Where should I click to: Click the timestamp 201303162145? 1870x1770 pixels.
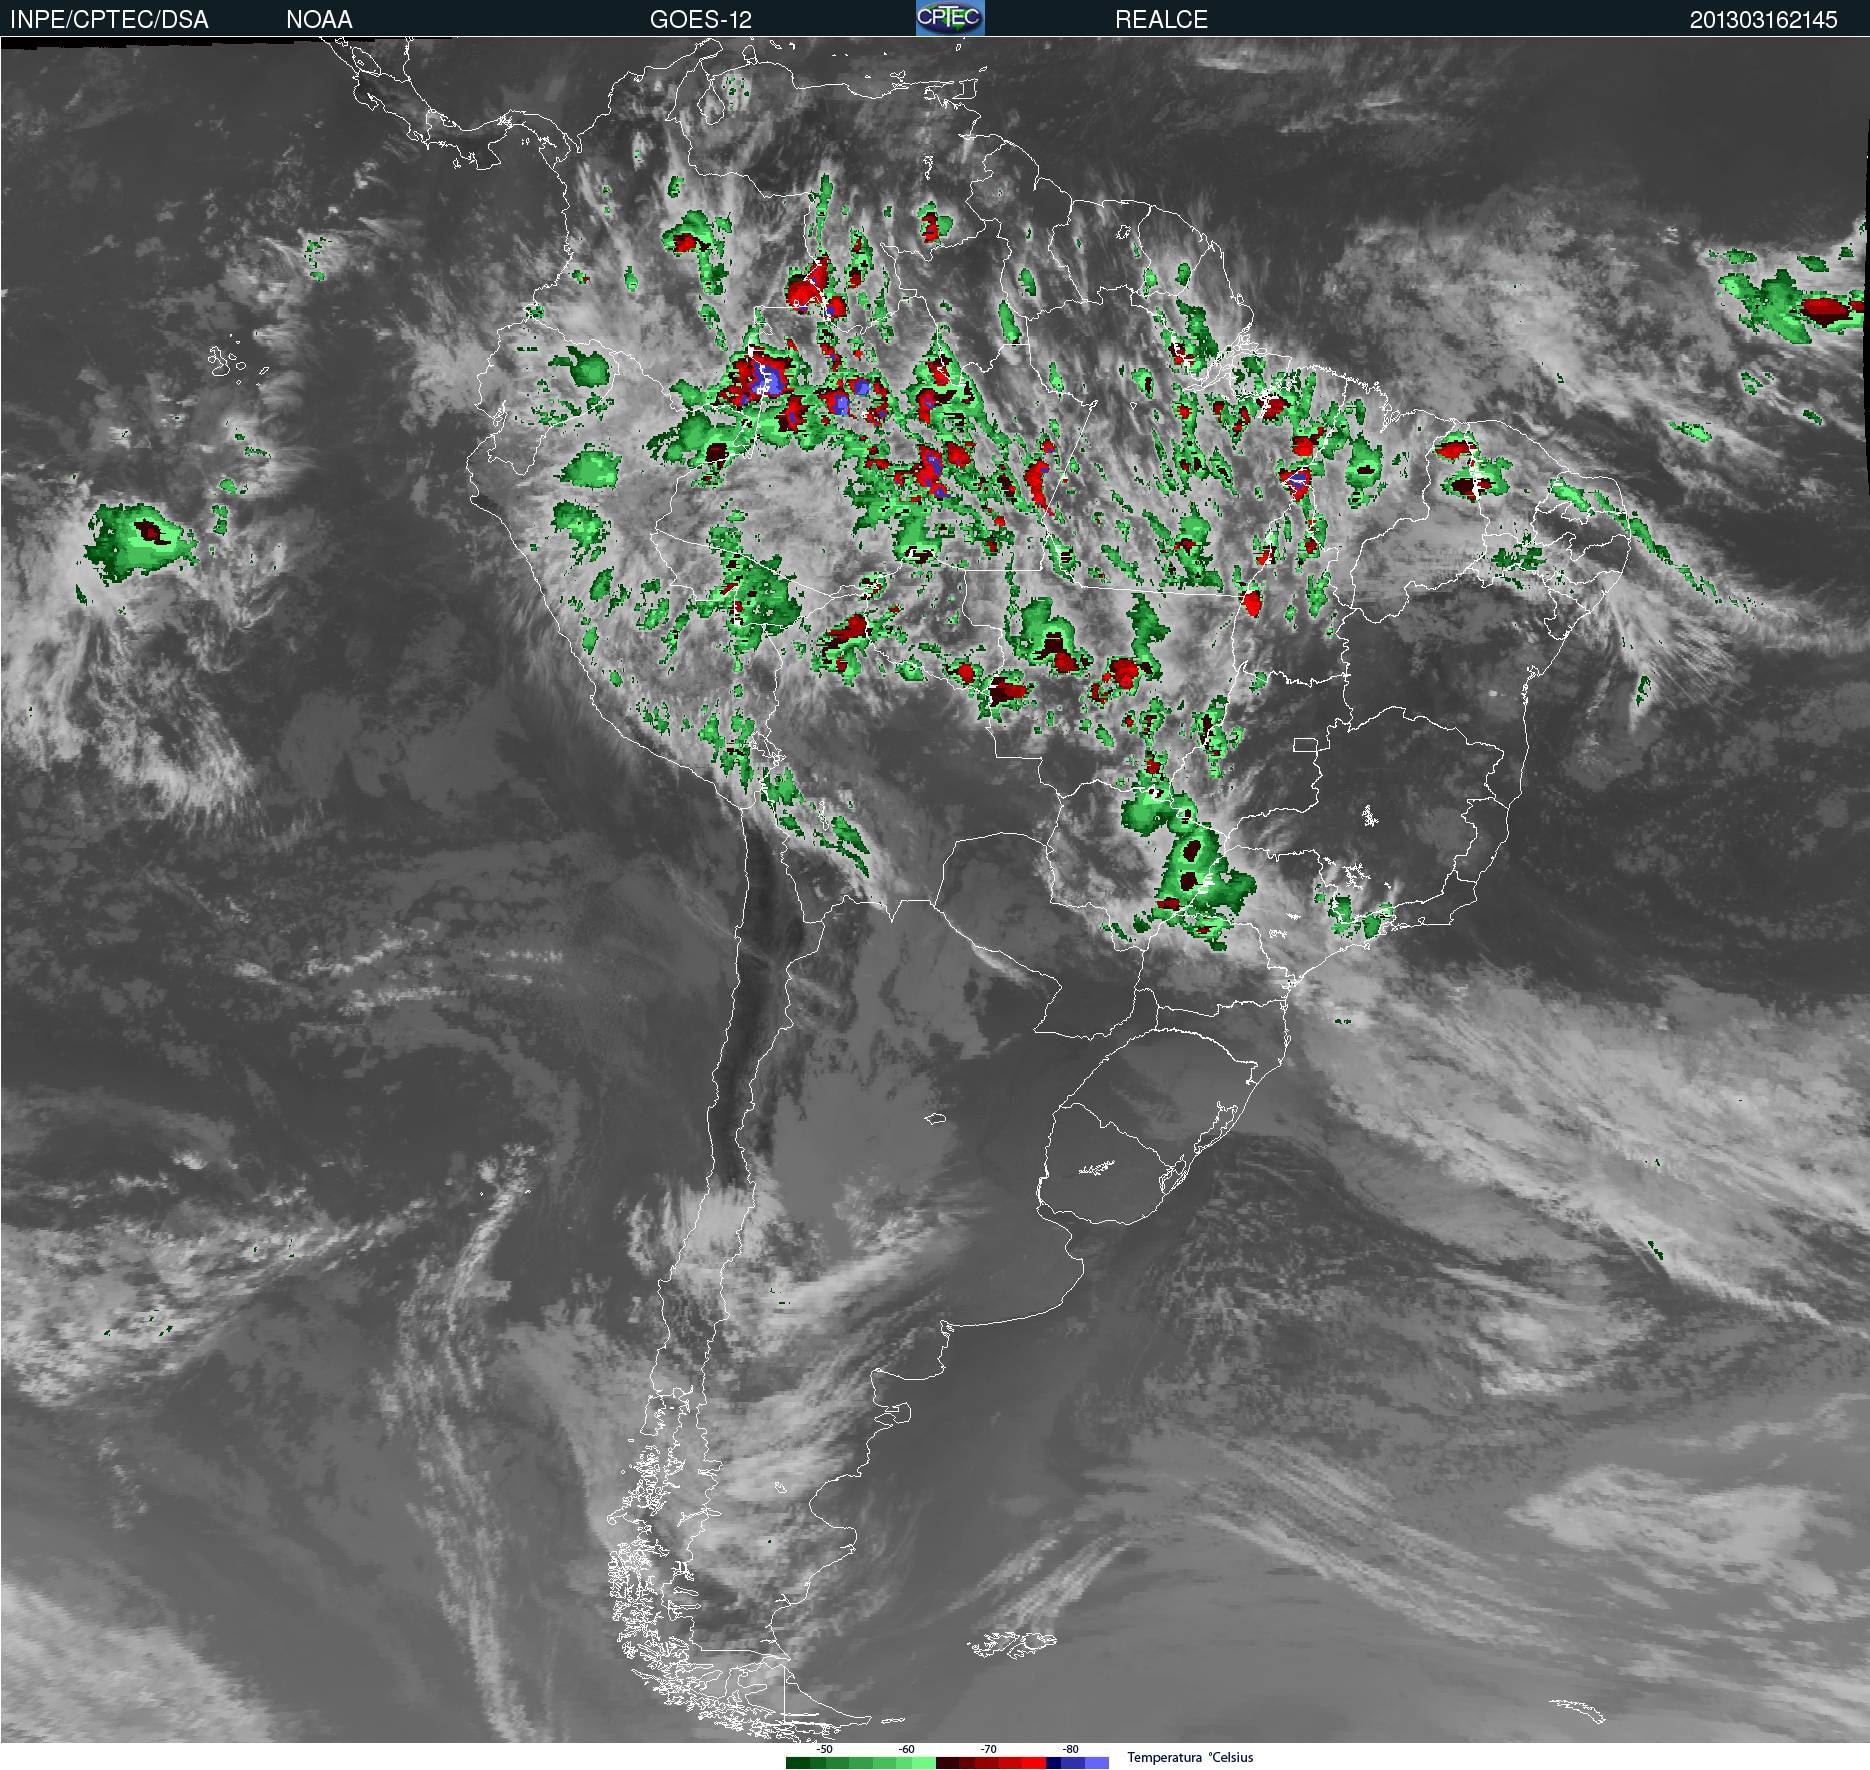point(1763,20)
